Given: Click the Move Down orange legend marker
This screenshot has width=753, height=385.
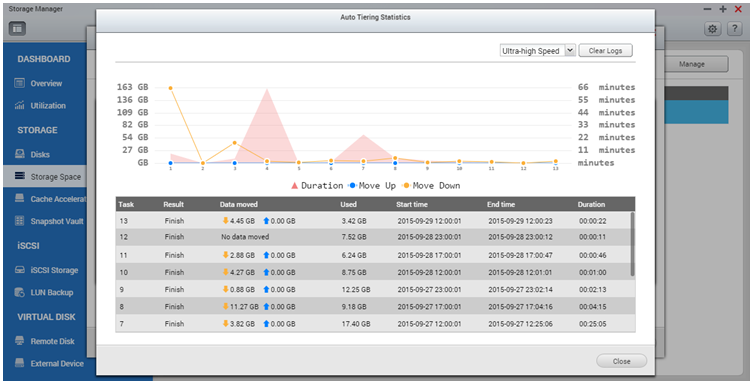Looking at the screenshot, I should [406, 186].
